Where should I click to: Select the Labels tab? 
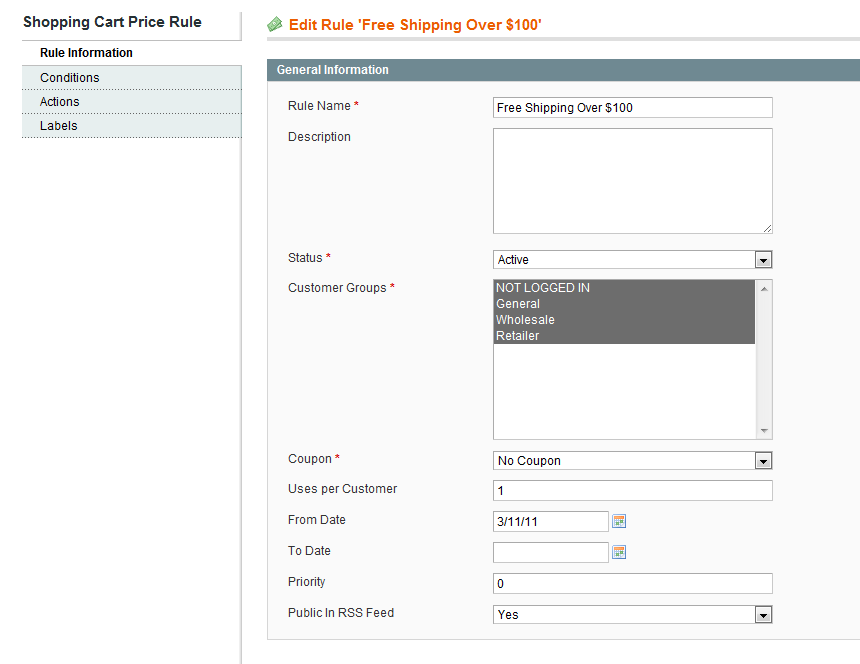pos(132,126)
